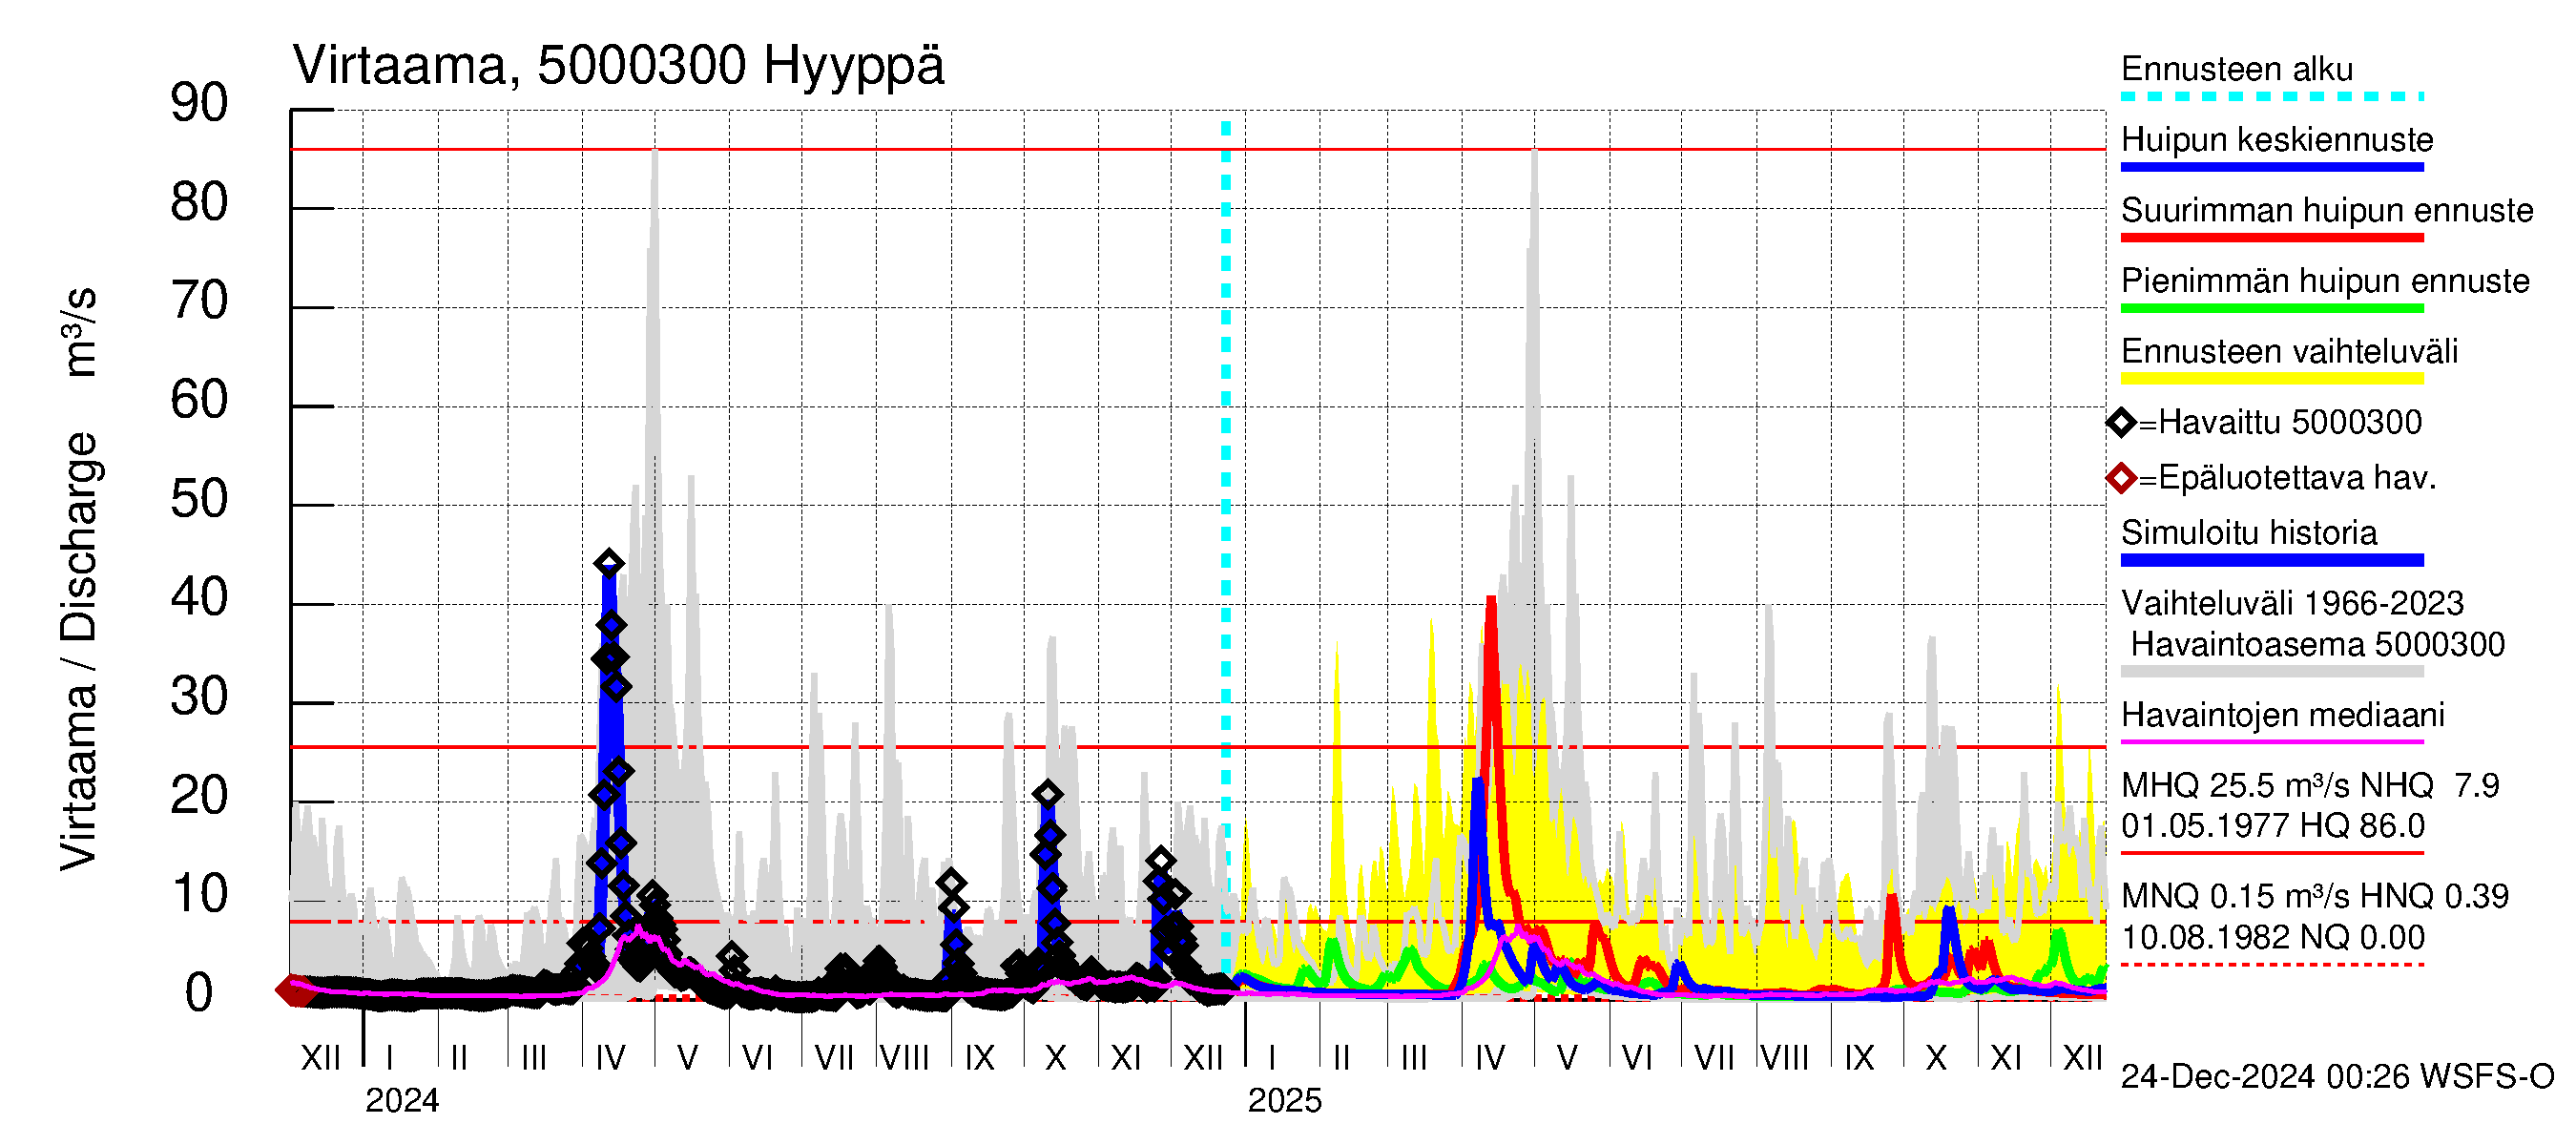The height and width of the screenshot is (1145, 2576).
Task: Click the red diamond icon beside Epäluotettava hav.
Action: (2120, 479)
